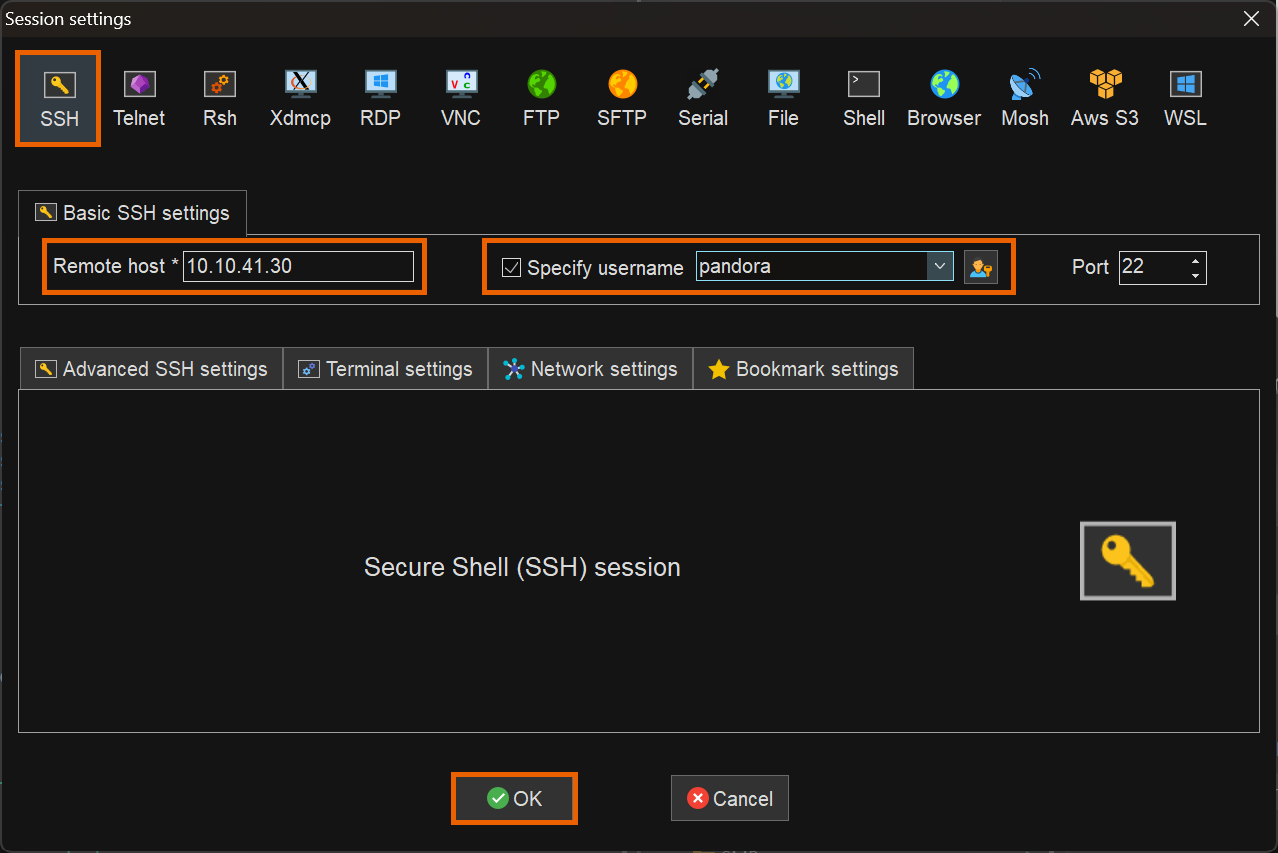
Task: Click OK to save the session
Action: [x=514, y=798]
